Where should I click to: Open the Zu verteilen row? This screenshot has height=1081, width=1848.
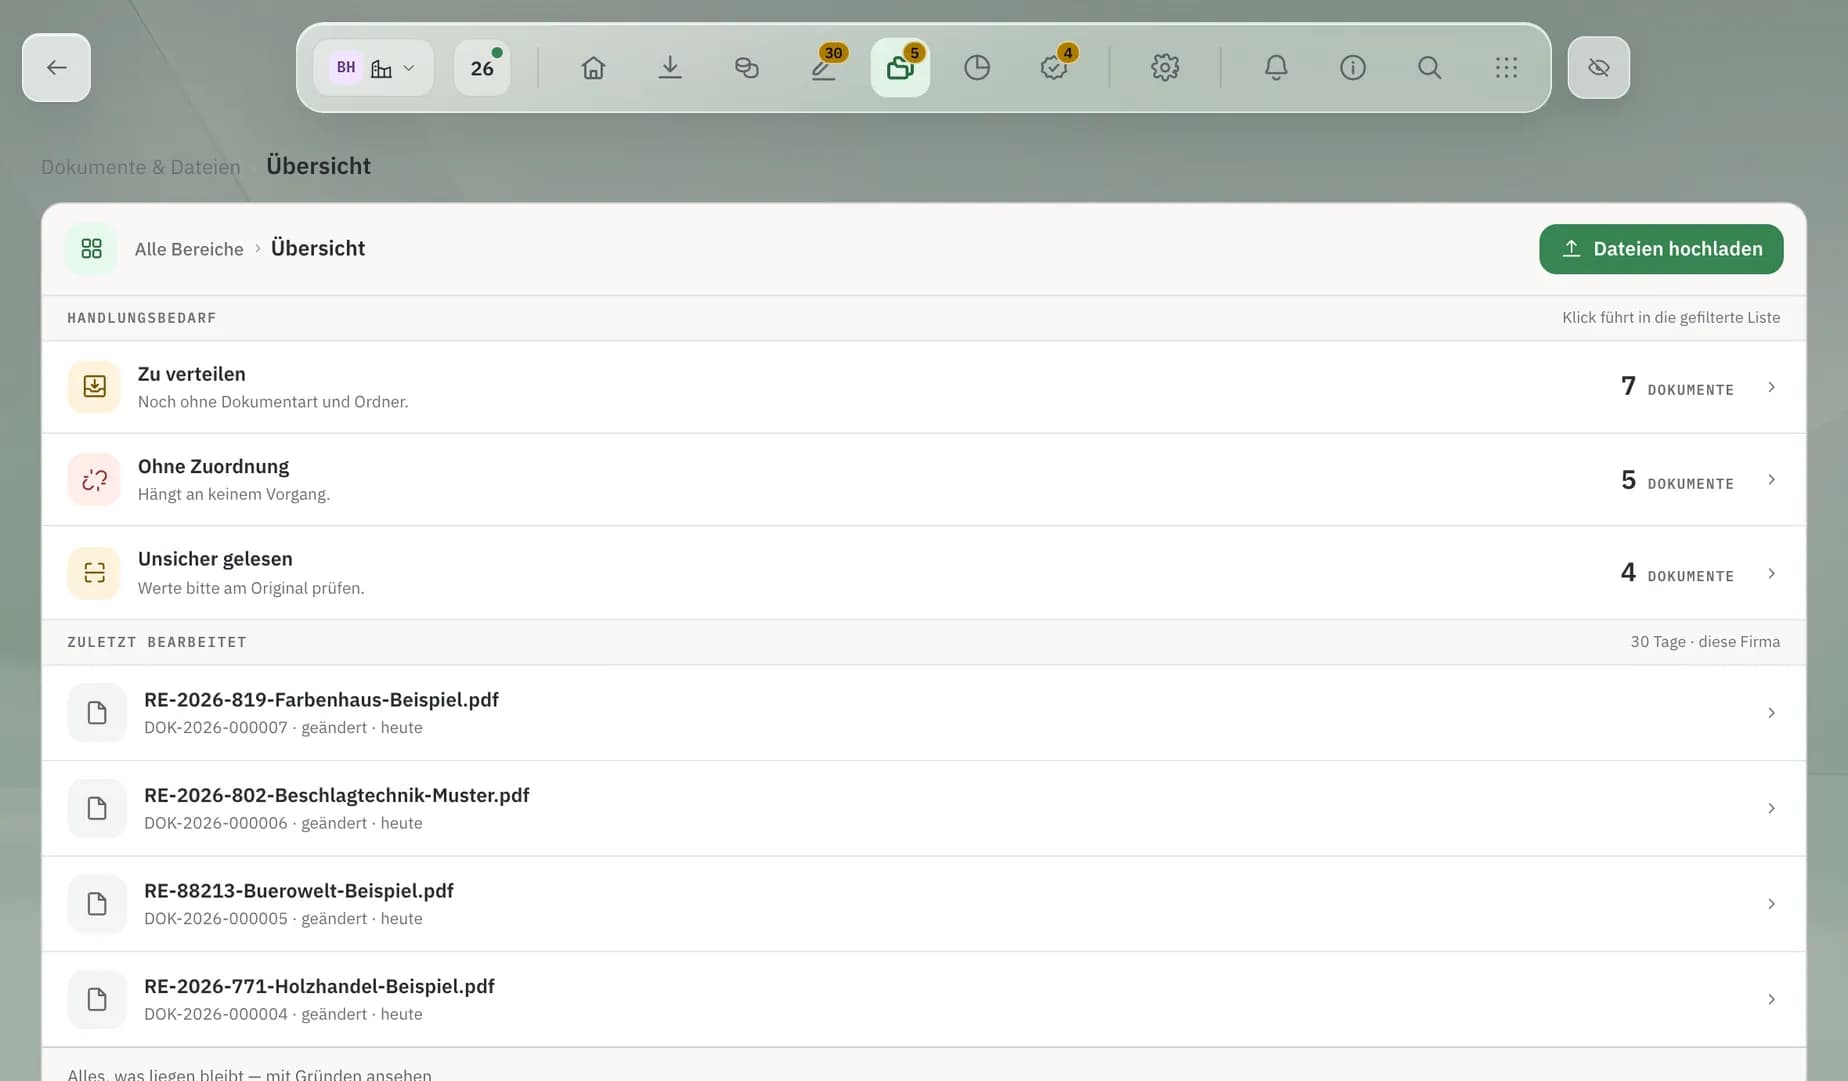point(924,387)
